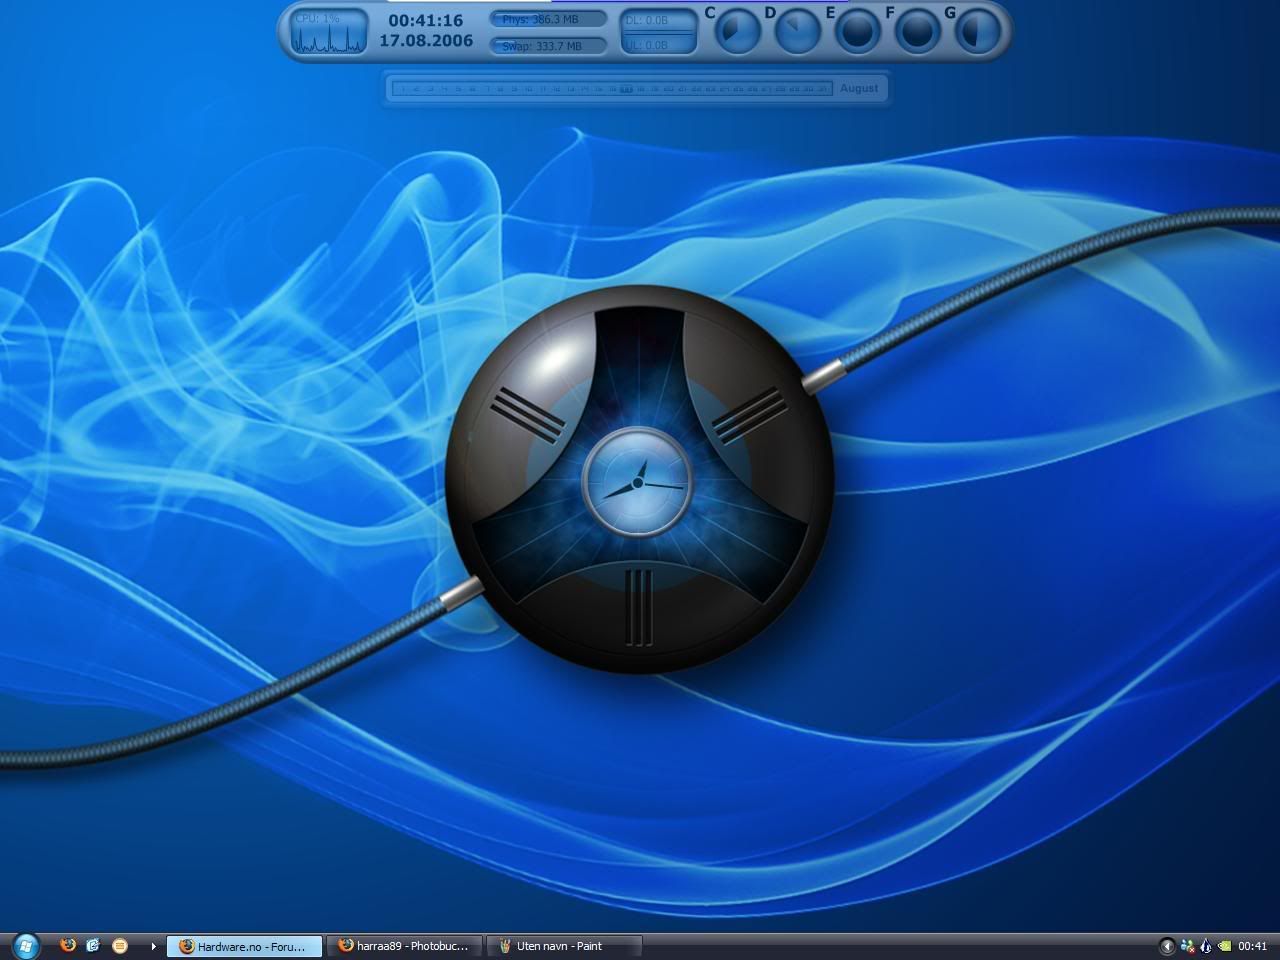Click the CPU usage graph widget

329,32
